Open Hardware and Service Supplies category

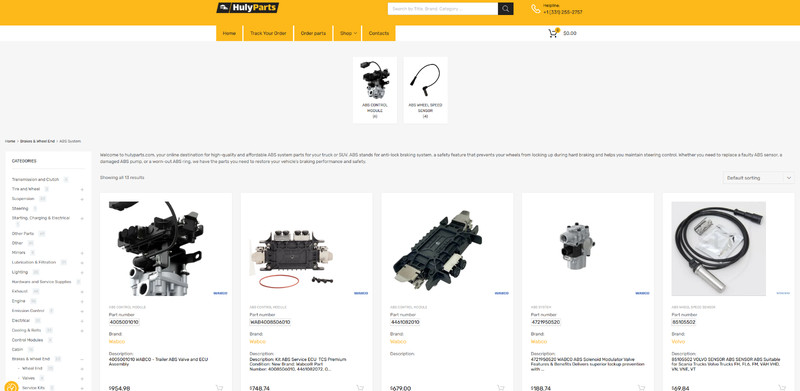tap(41, 282)
